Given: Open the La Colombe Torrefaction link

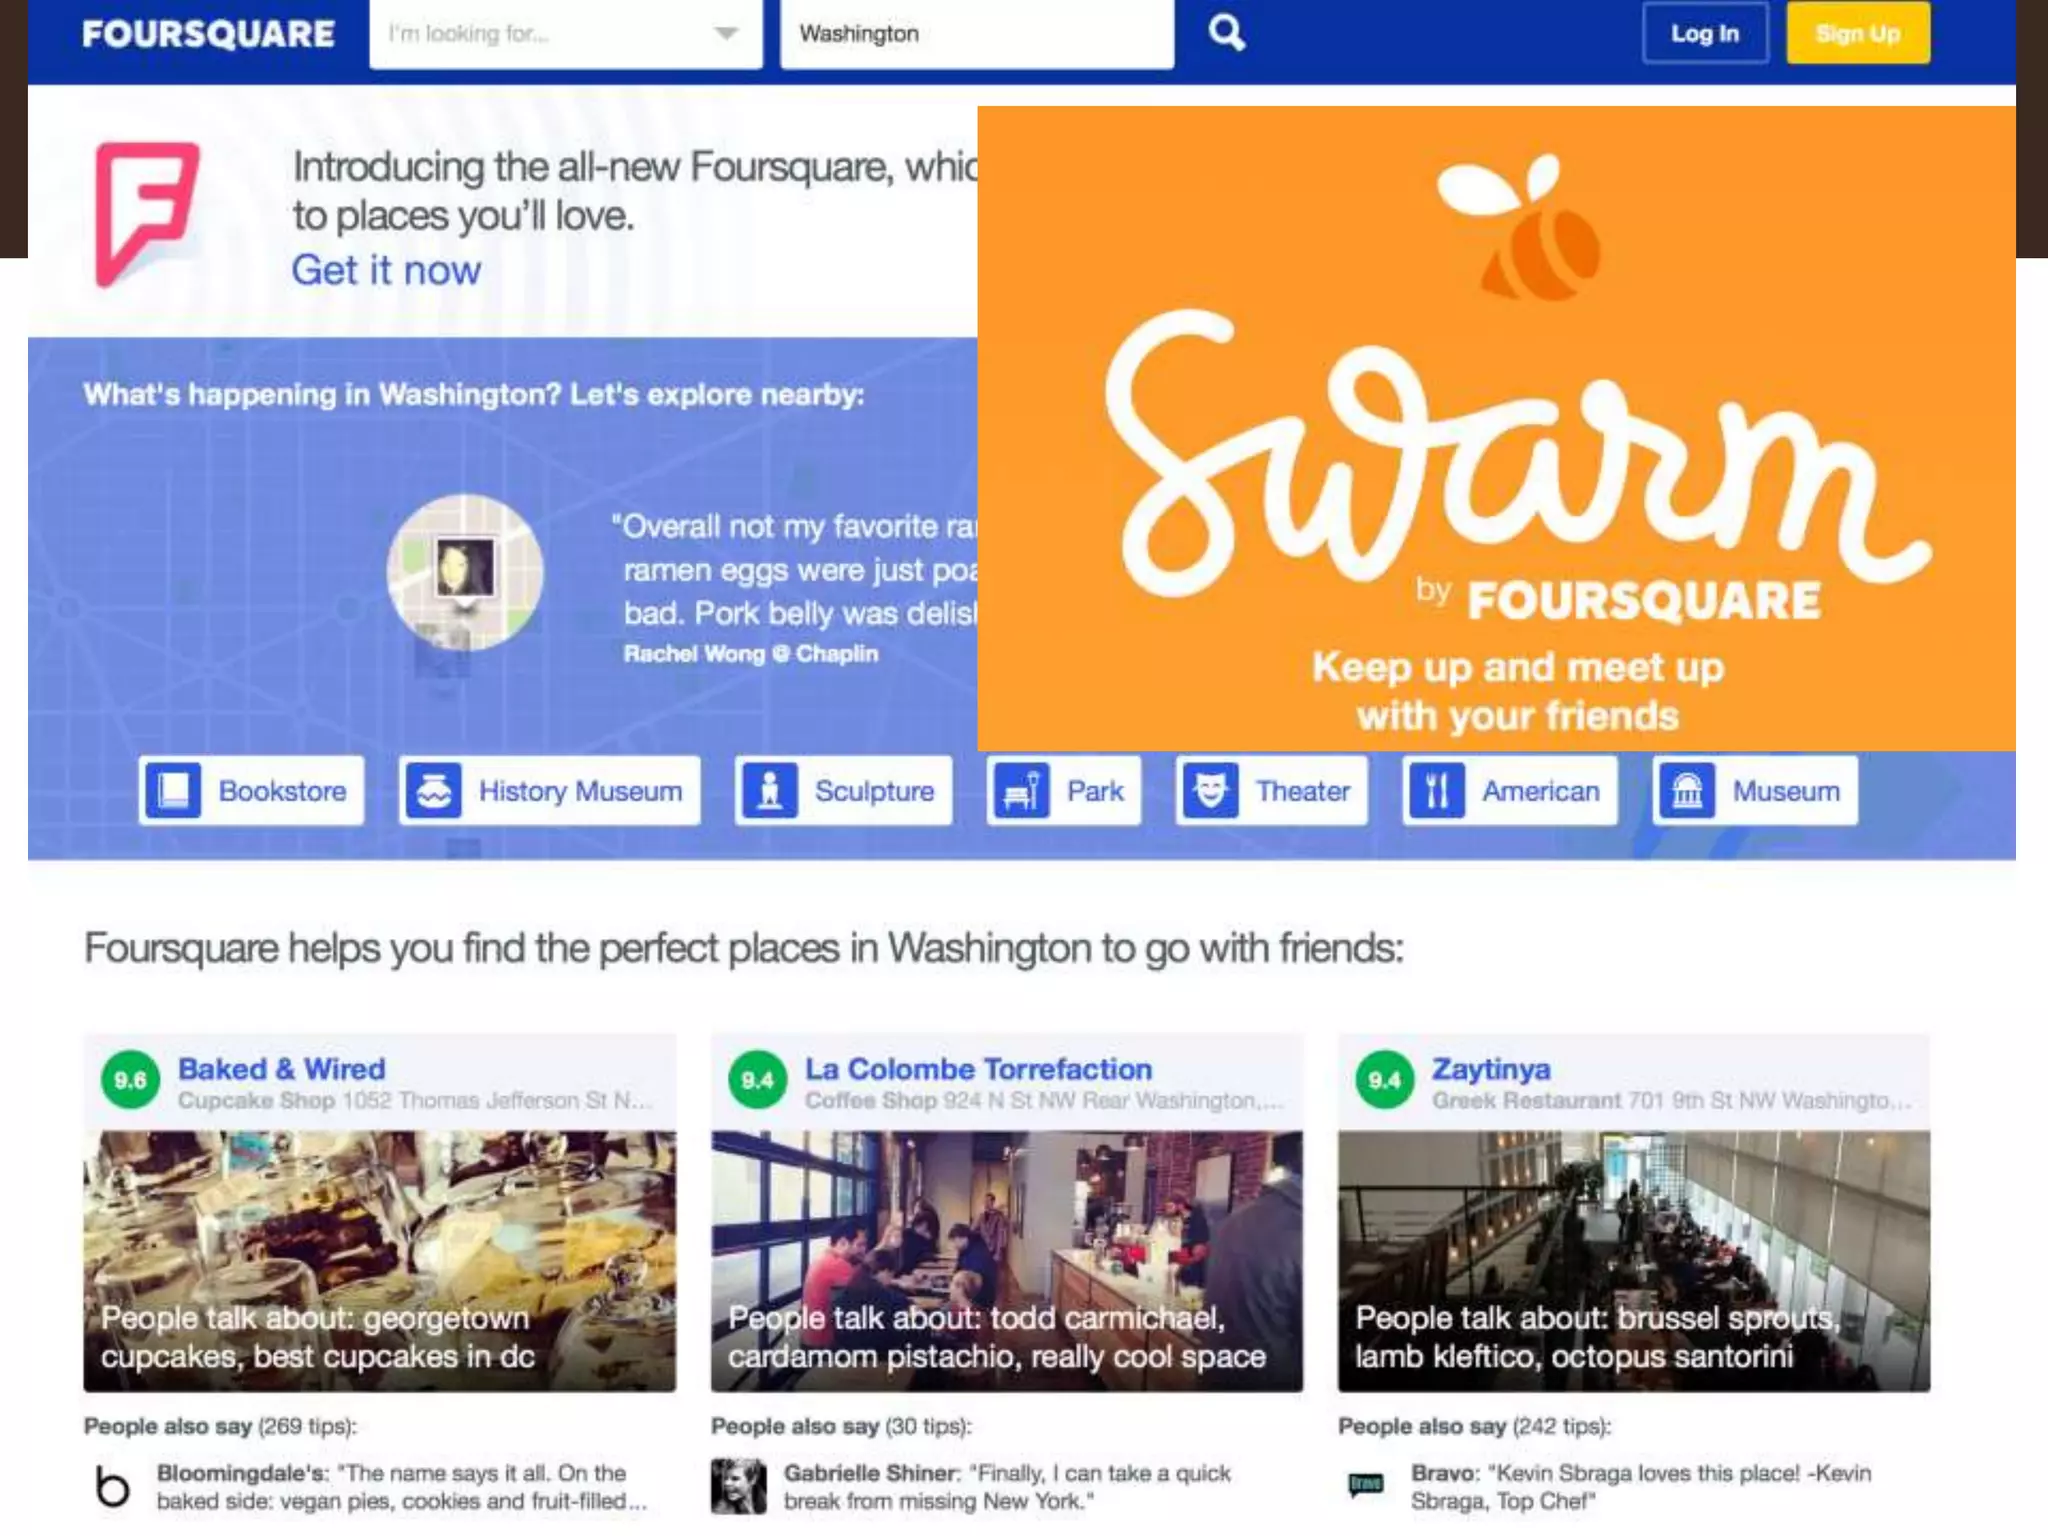Looking at the screenshot, I should tap(979, 1069).
